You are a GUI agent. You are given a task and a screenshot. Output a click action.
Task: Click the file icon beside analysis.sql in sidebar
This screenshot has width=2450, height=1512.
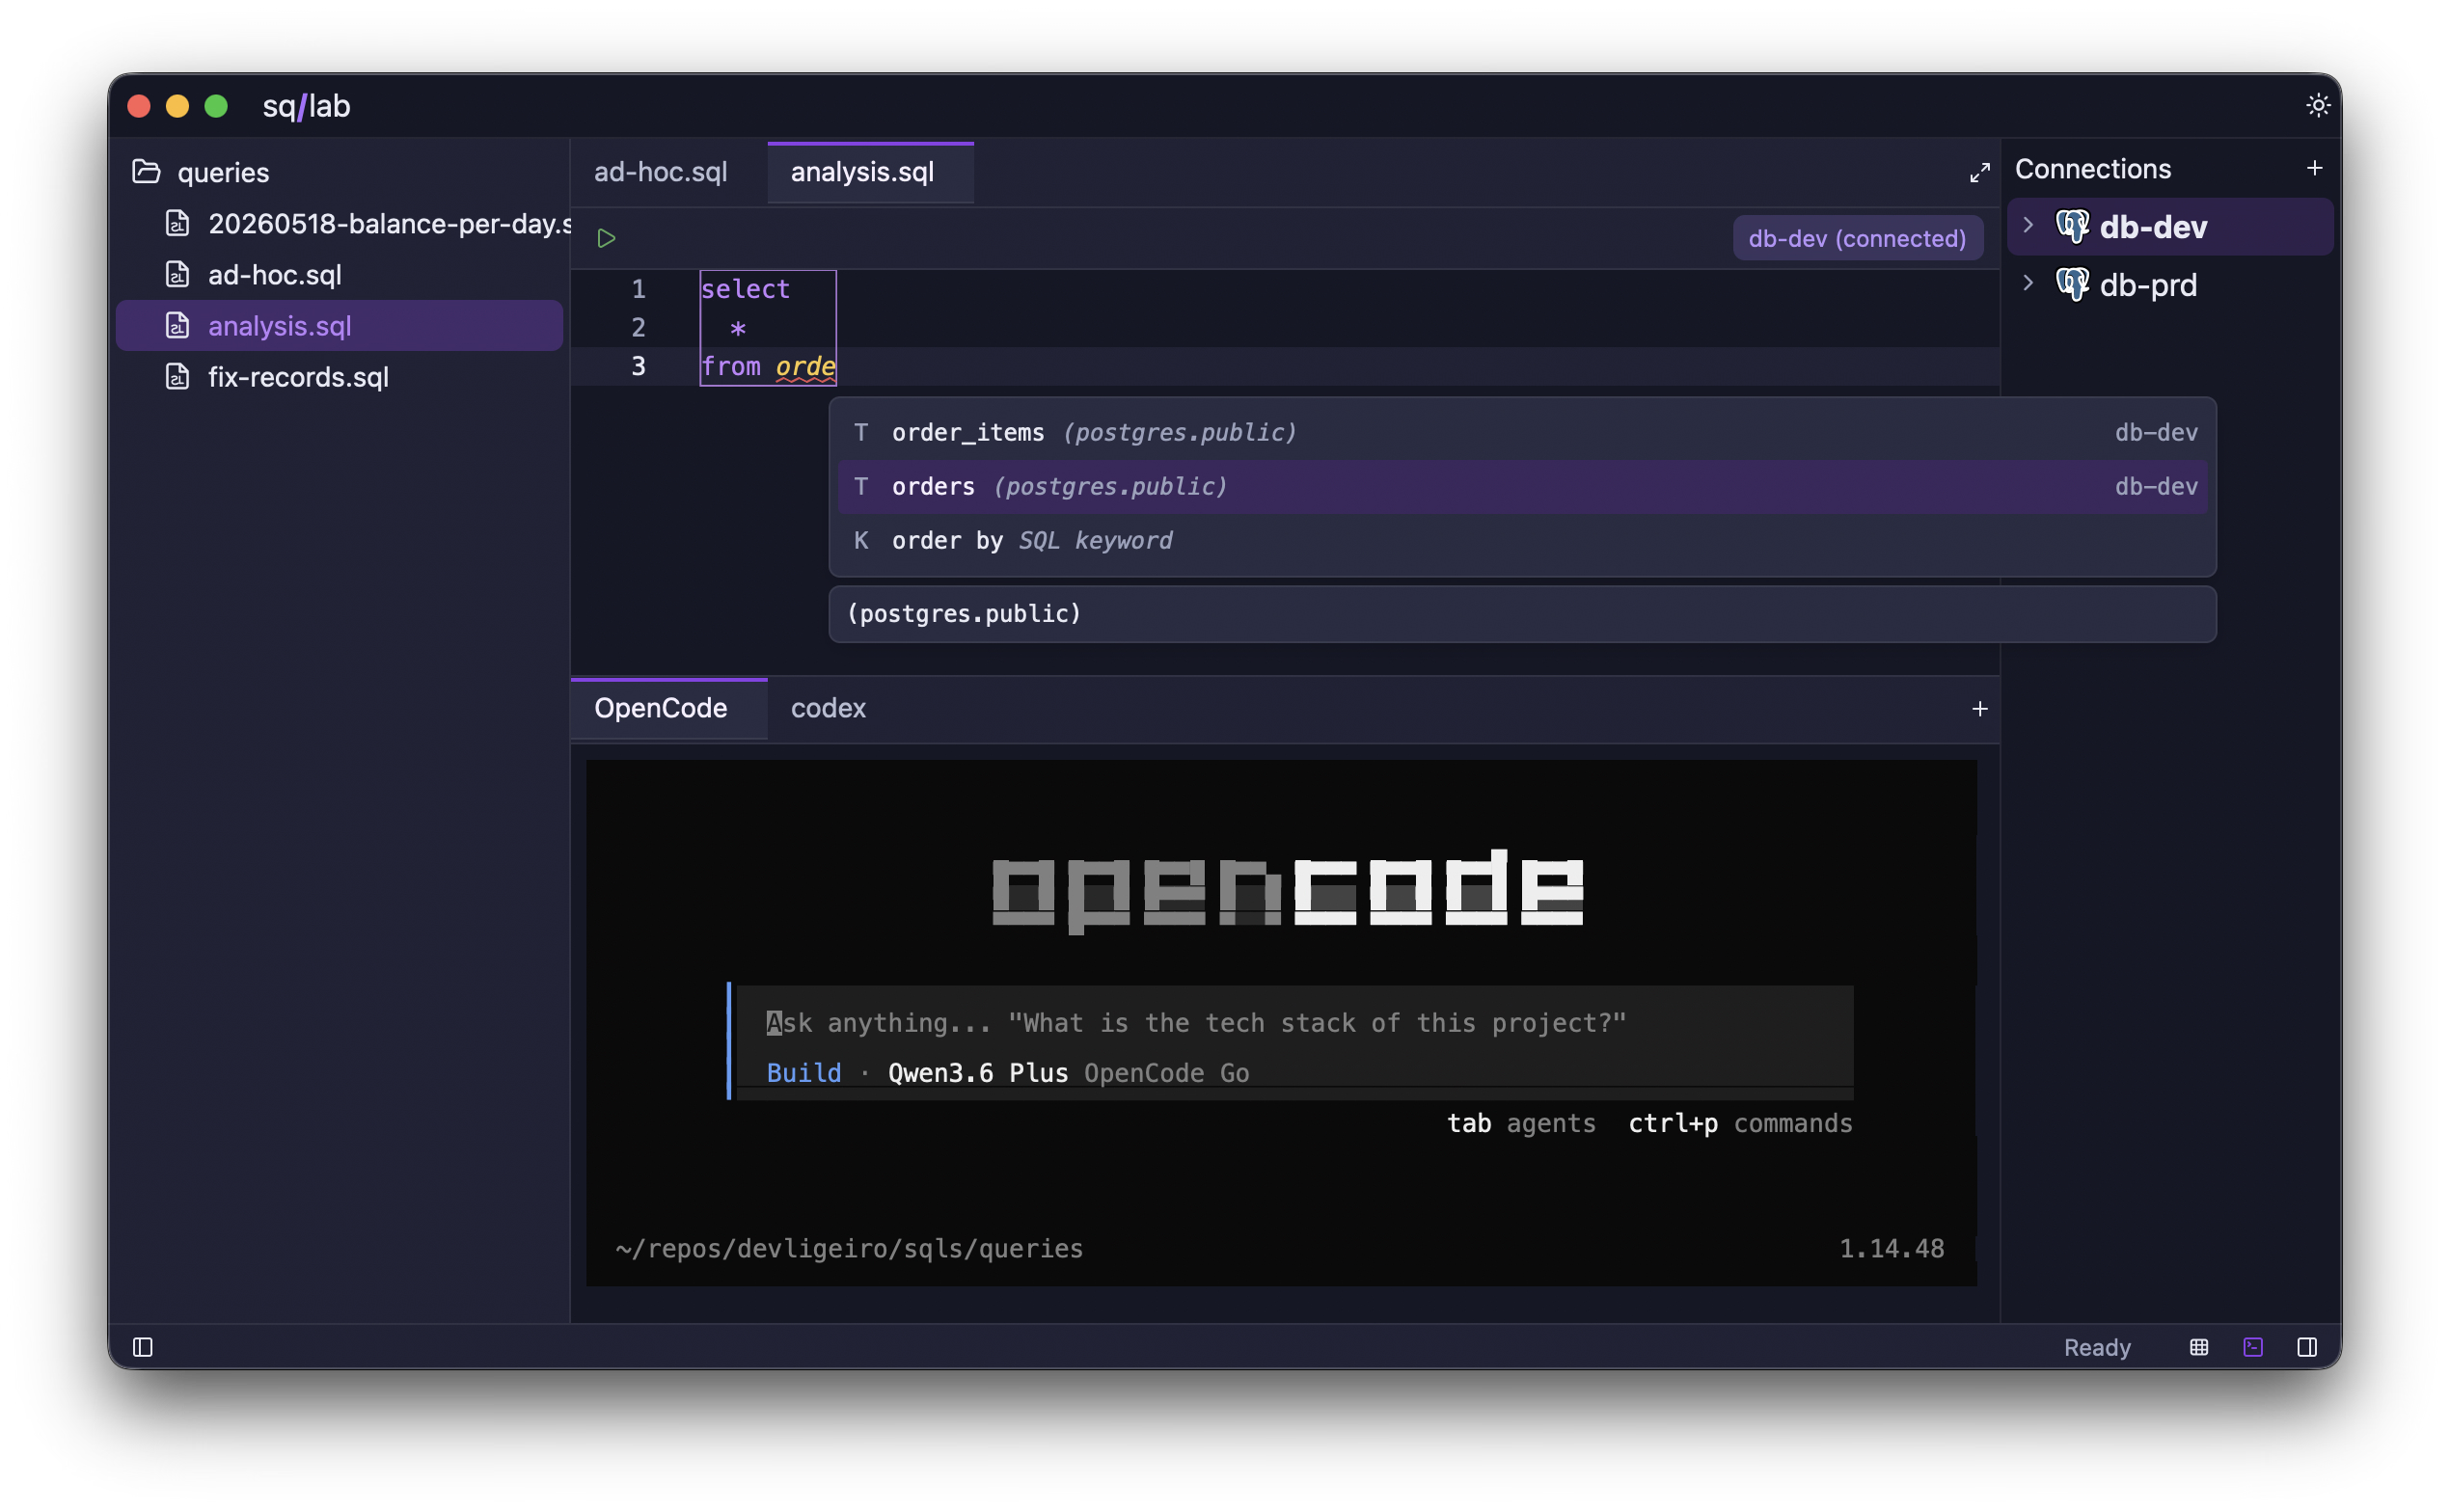point(177,325)
